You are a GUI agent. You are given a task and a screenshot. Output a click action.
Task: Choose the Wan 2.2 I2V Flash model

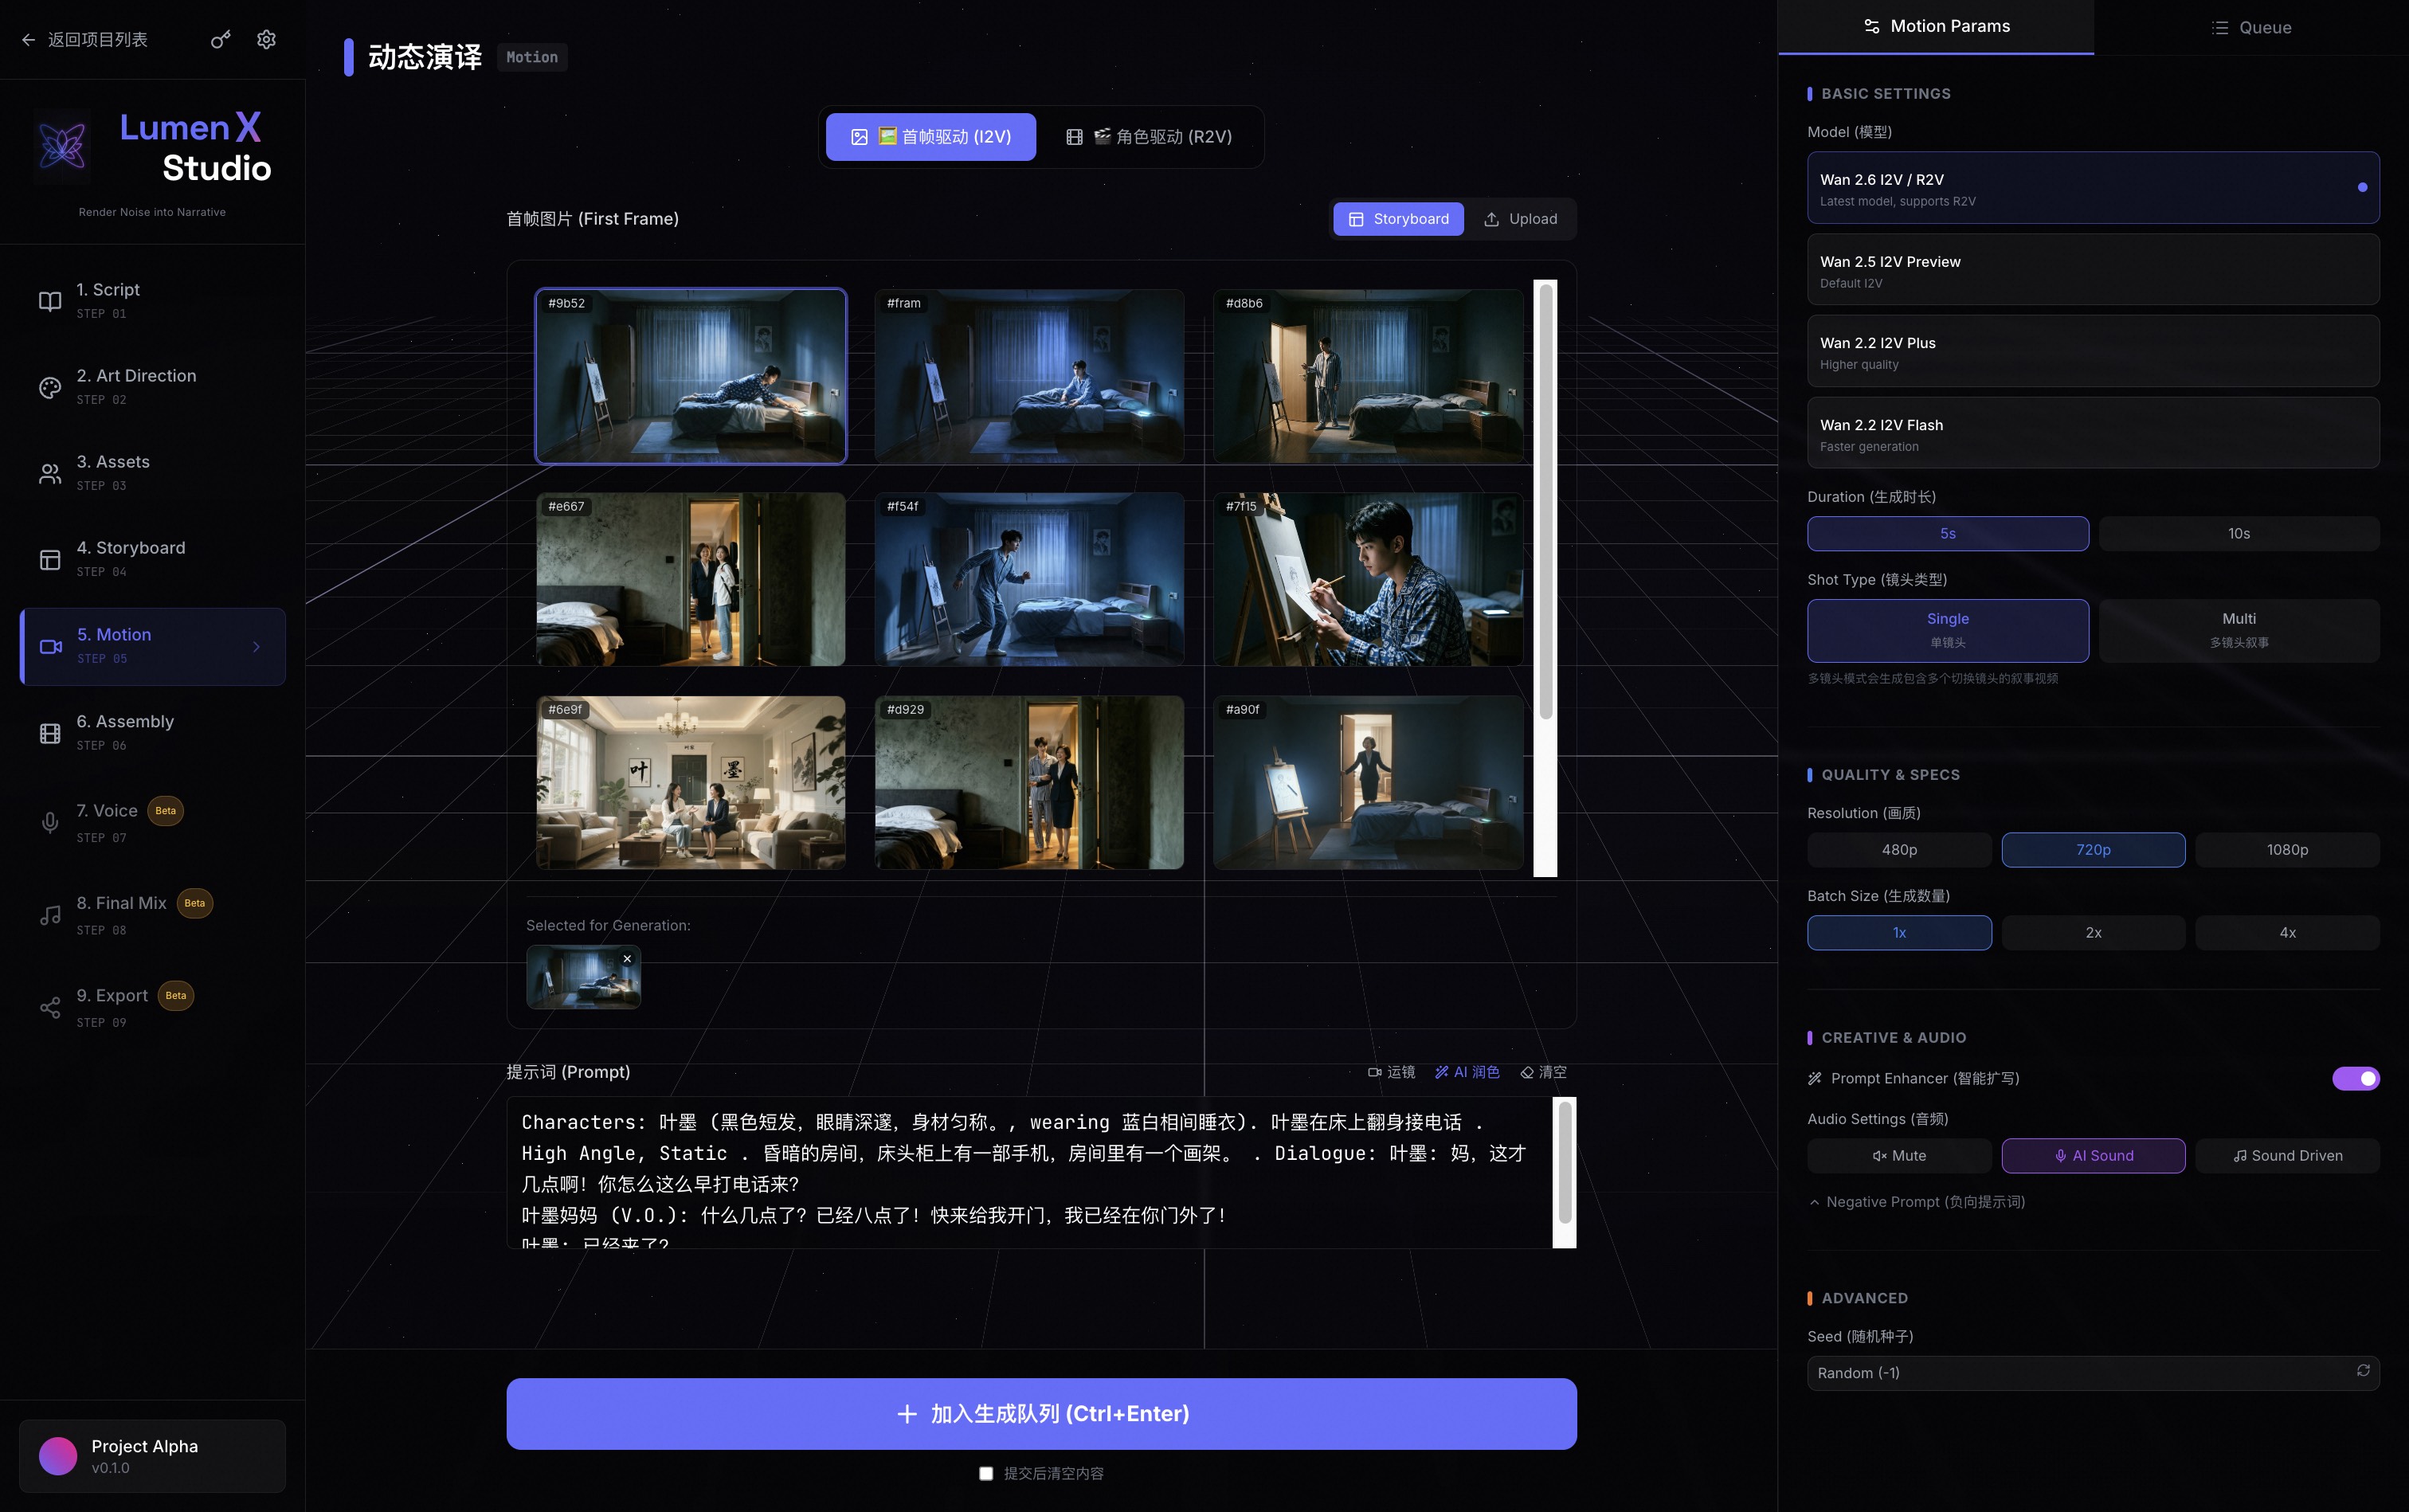click(2093, 433)
